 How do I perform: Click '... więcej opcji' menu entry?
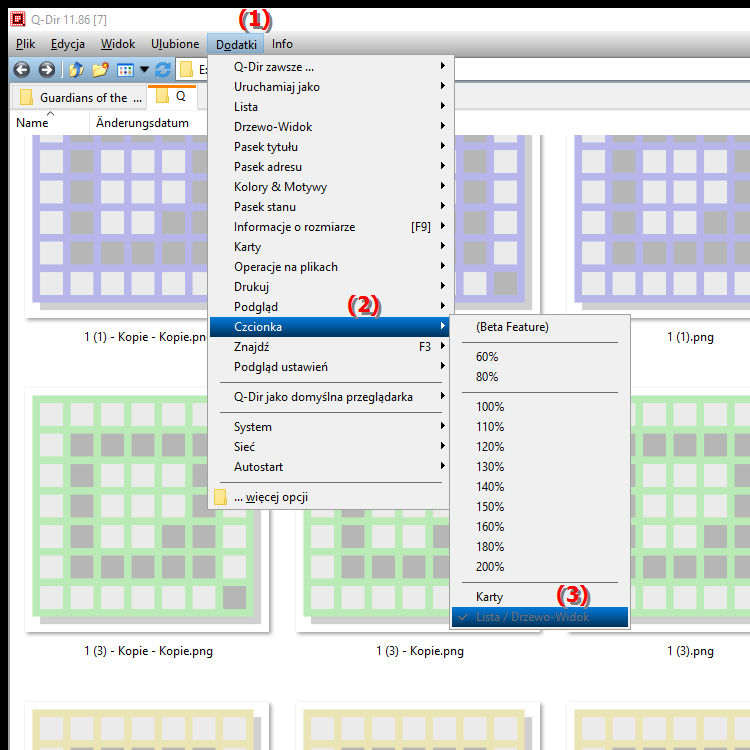point(331,497)
